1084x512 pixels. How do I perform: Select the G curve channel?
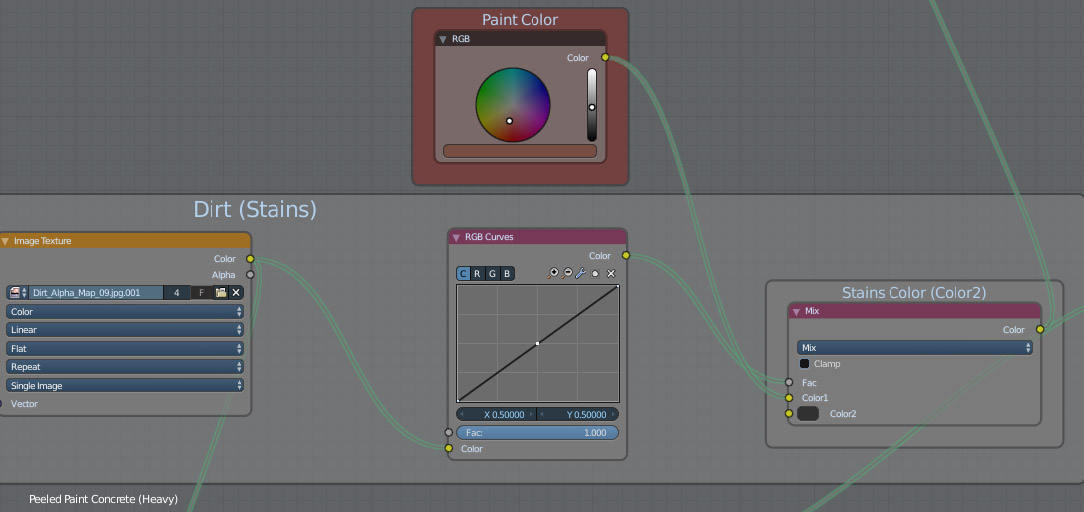point(492,274)
